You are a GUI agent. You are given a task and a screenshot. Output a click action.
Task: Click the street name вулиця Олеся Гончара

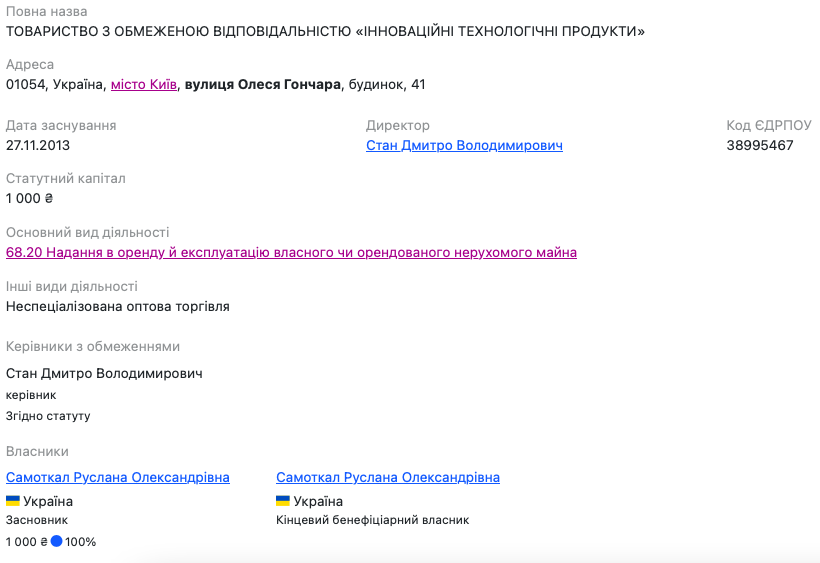(x=263, y=85)
